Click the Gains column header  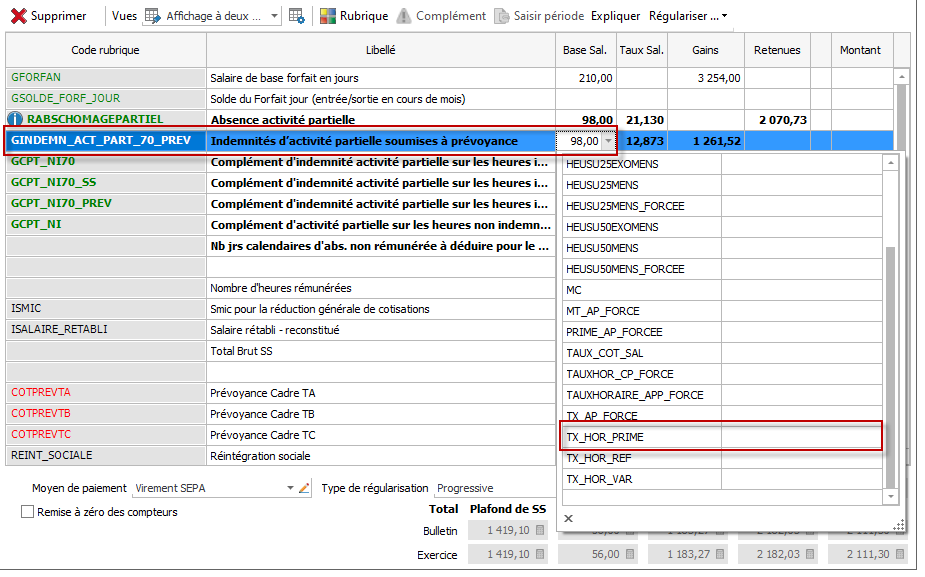coord(706,50)
